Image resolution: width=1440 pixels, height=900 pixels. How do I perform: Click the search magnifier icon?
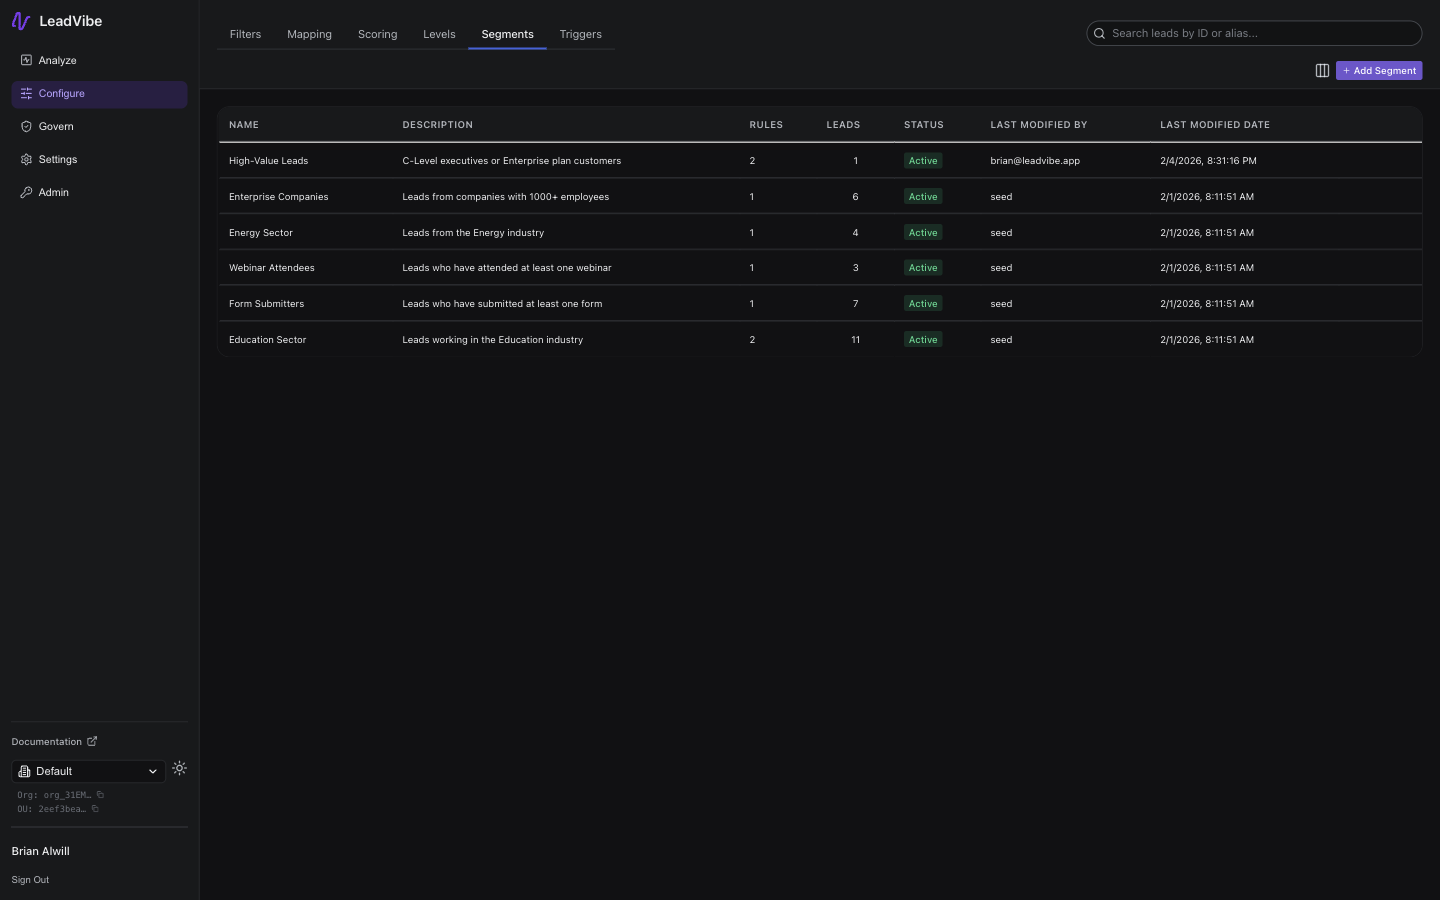point(1099,33)
